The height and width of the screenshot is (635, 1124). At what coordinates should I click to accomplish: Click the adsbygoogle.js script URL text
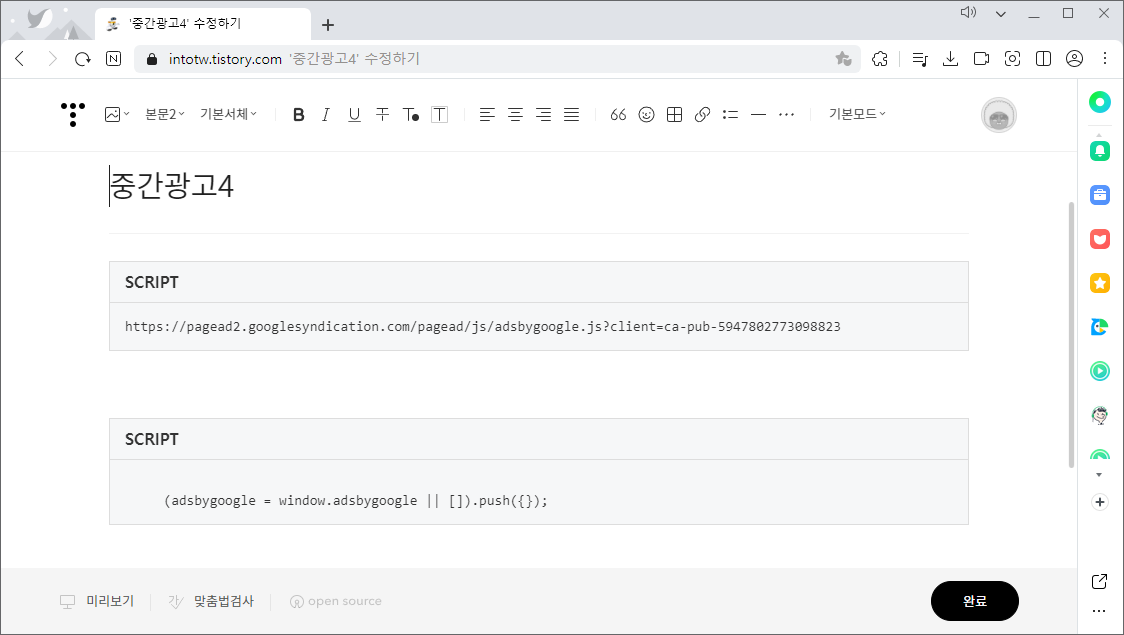point(482,327)
